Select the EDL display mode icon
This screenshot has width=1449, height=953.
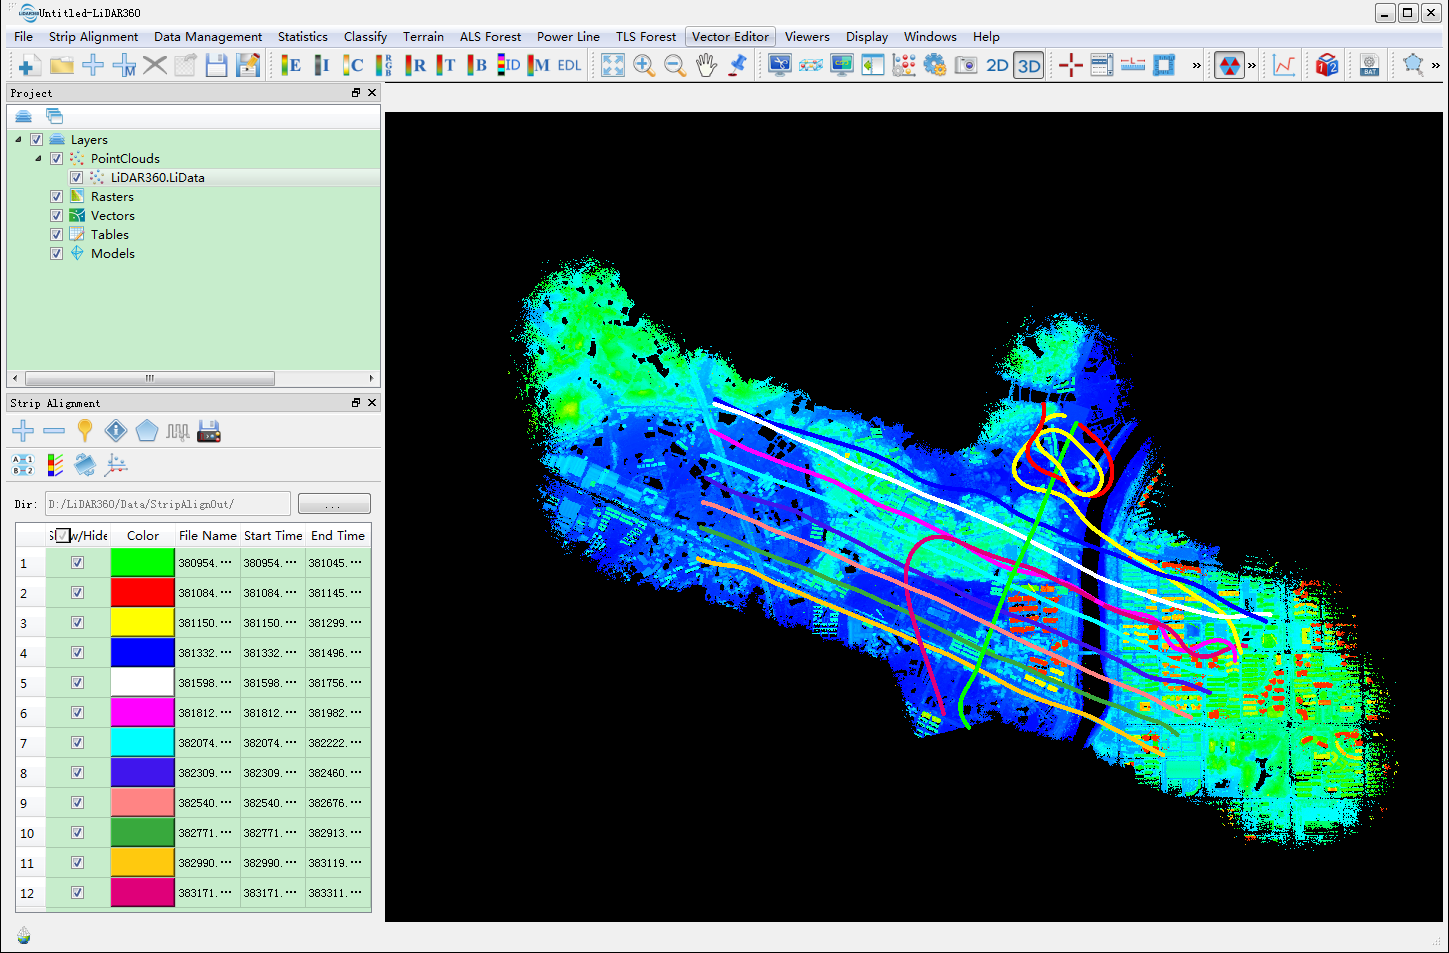(x=569, y=66)
